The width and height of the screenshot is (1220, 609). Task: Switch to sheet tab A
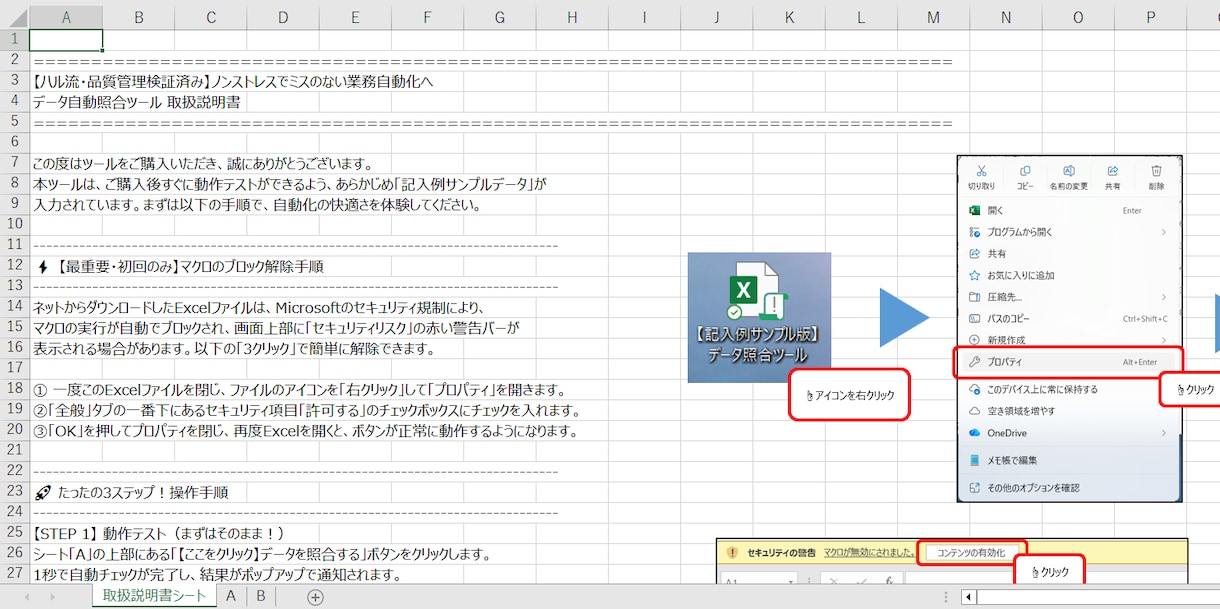(231, 596)
